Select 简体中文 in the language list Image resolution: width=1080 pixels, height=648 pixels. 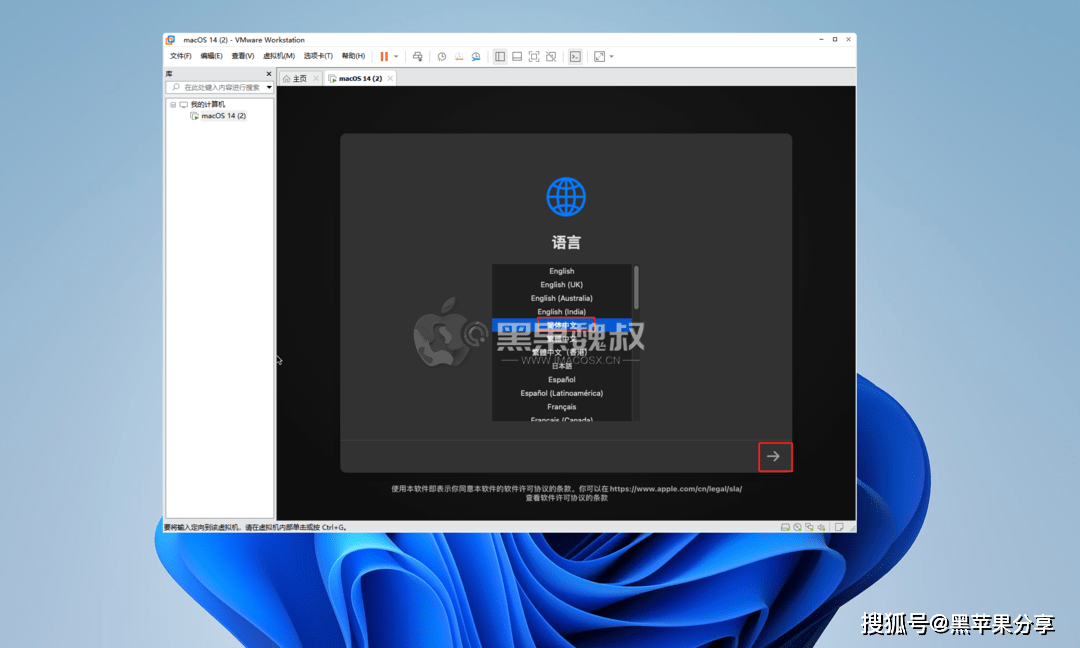click(x=561, y=325)
